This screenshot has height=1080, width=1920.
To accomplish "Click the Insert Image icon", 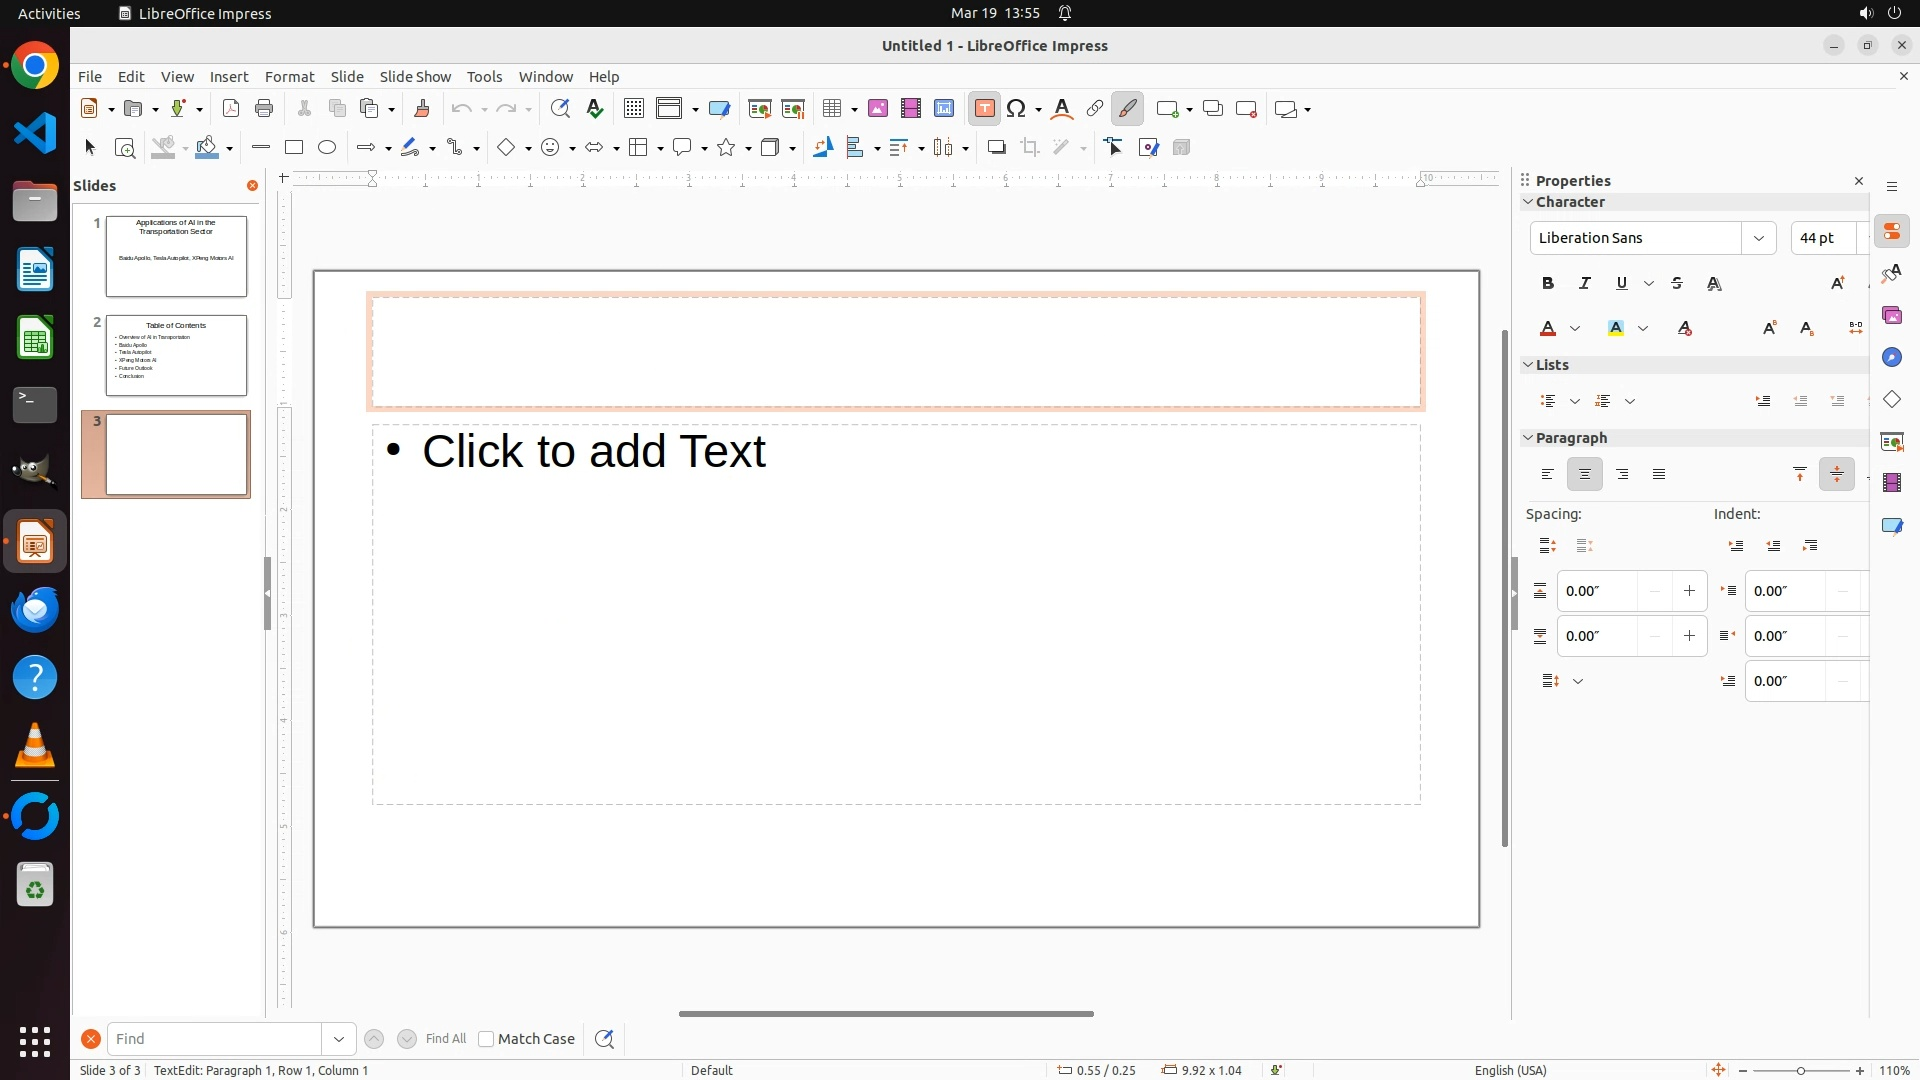I will 878,109.
